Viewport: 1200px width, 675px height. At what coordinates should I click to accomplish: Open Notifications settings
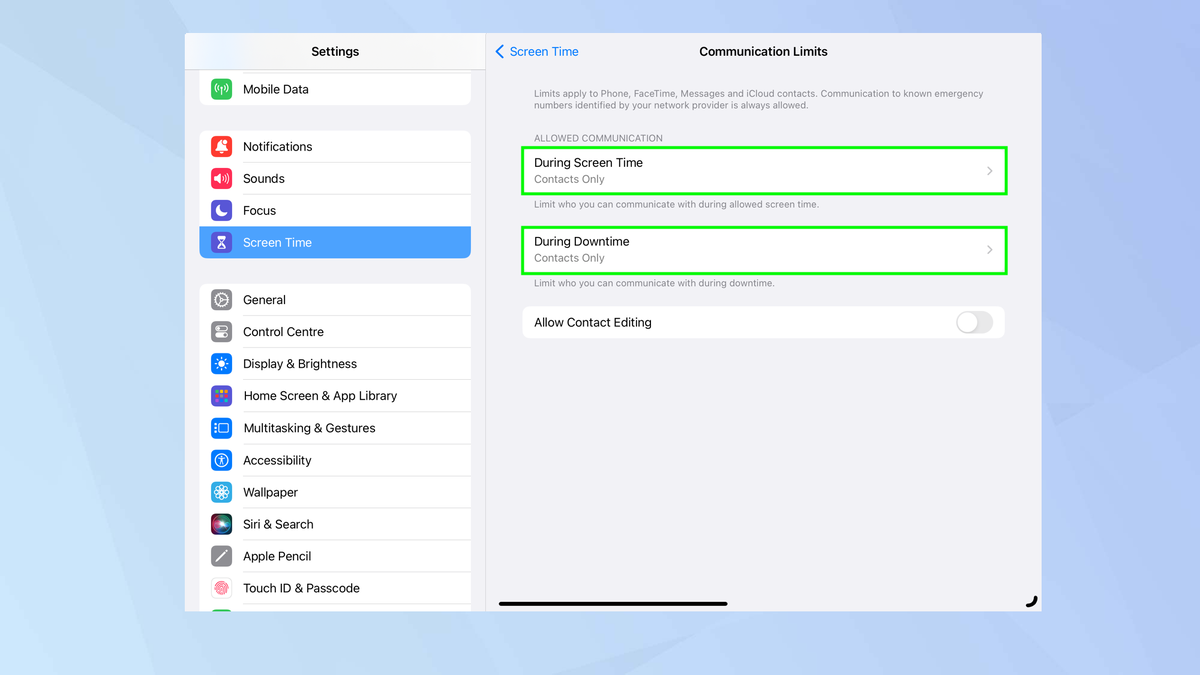pyautogui.click(x=335, y=146)
